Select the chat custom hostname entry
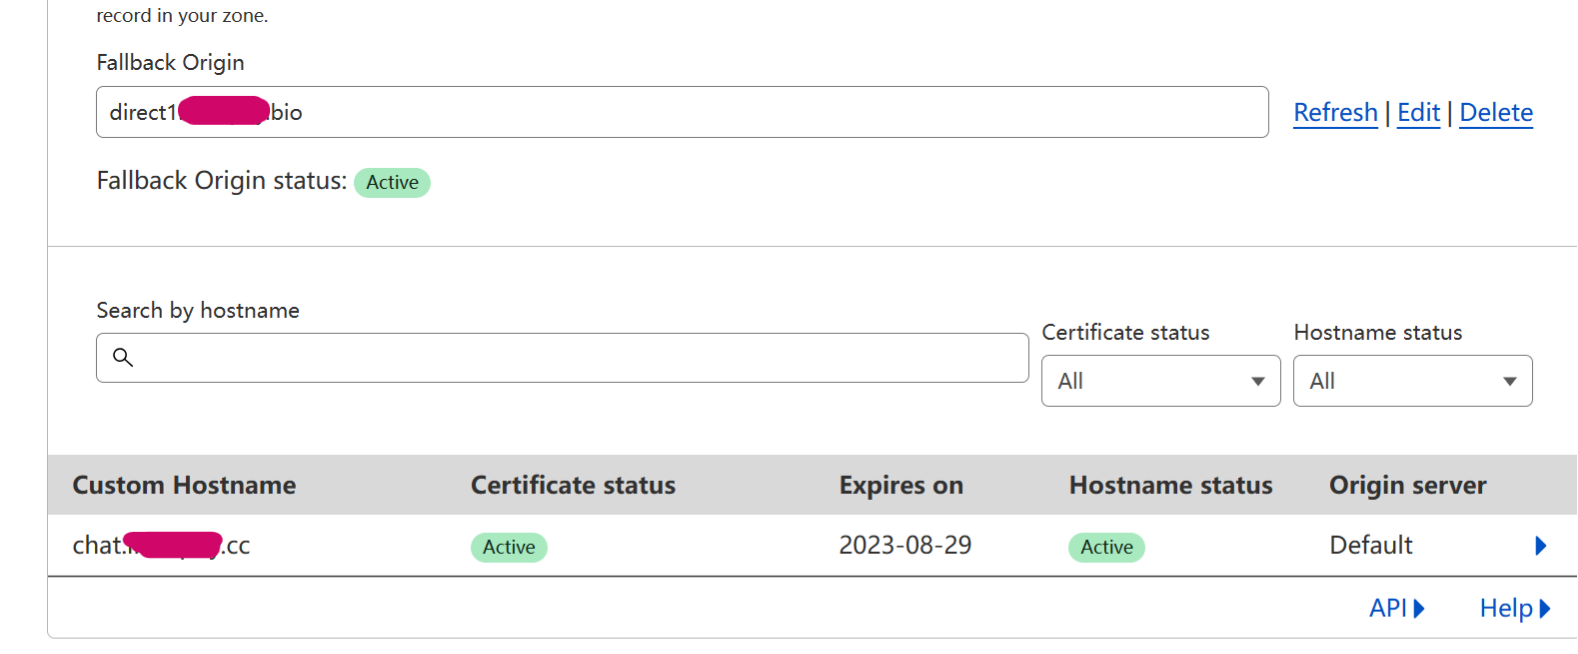 161,546
